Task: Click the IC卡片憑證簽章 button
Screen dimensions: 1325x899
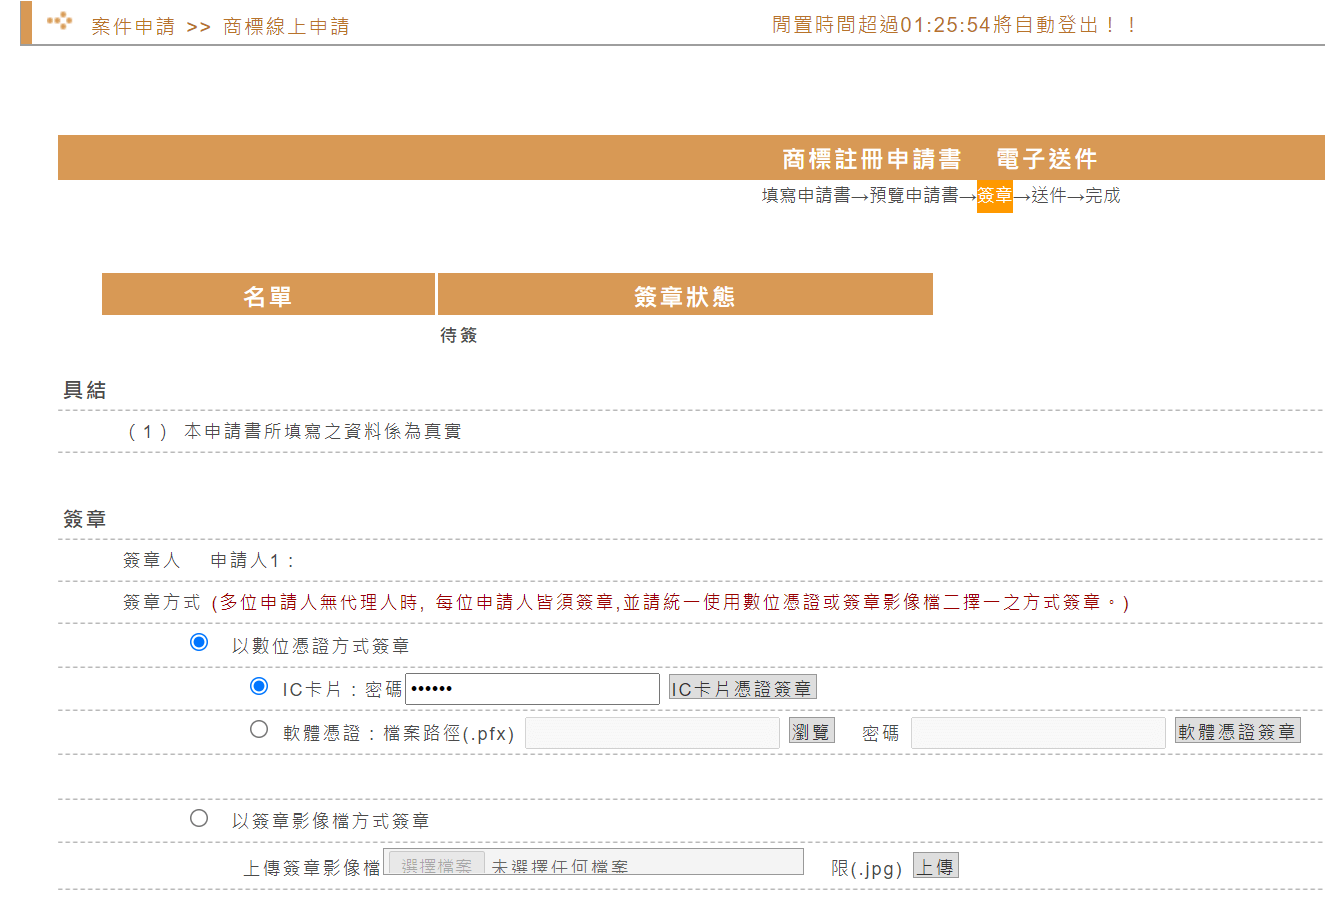Action: pos(742,688)
